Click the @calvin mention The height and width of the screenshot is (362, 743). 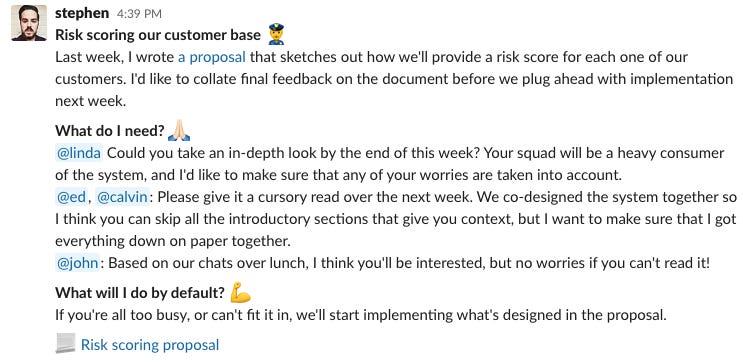pos(123,197)
